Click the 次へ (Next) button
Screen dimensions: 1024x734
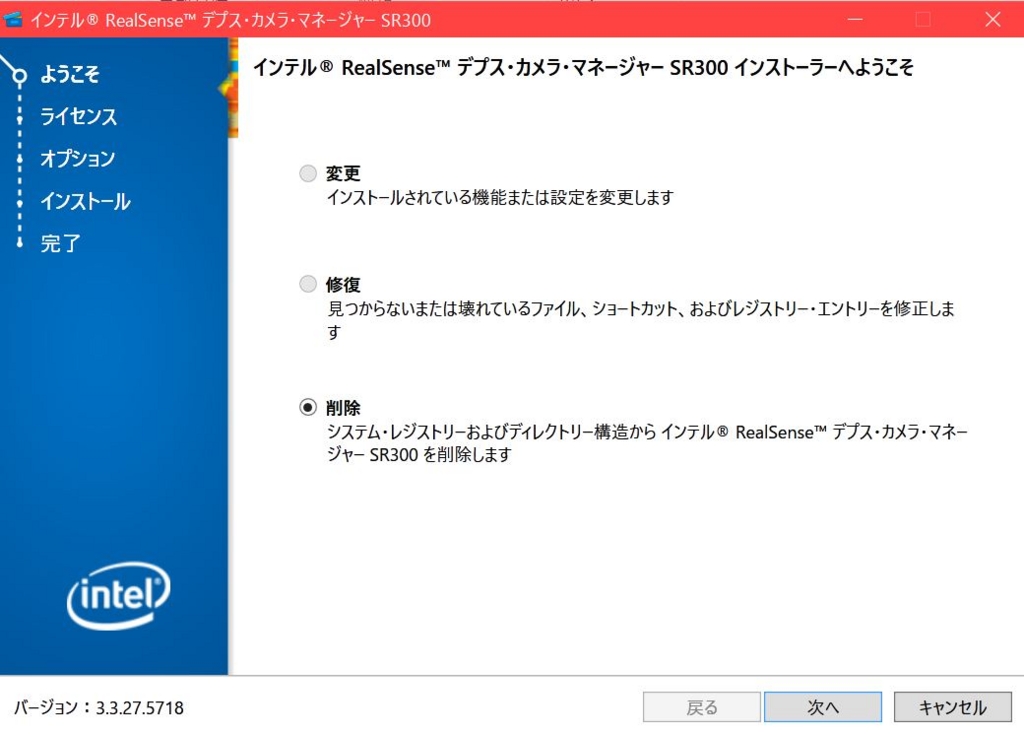[x=823, y=707]
